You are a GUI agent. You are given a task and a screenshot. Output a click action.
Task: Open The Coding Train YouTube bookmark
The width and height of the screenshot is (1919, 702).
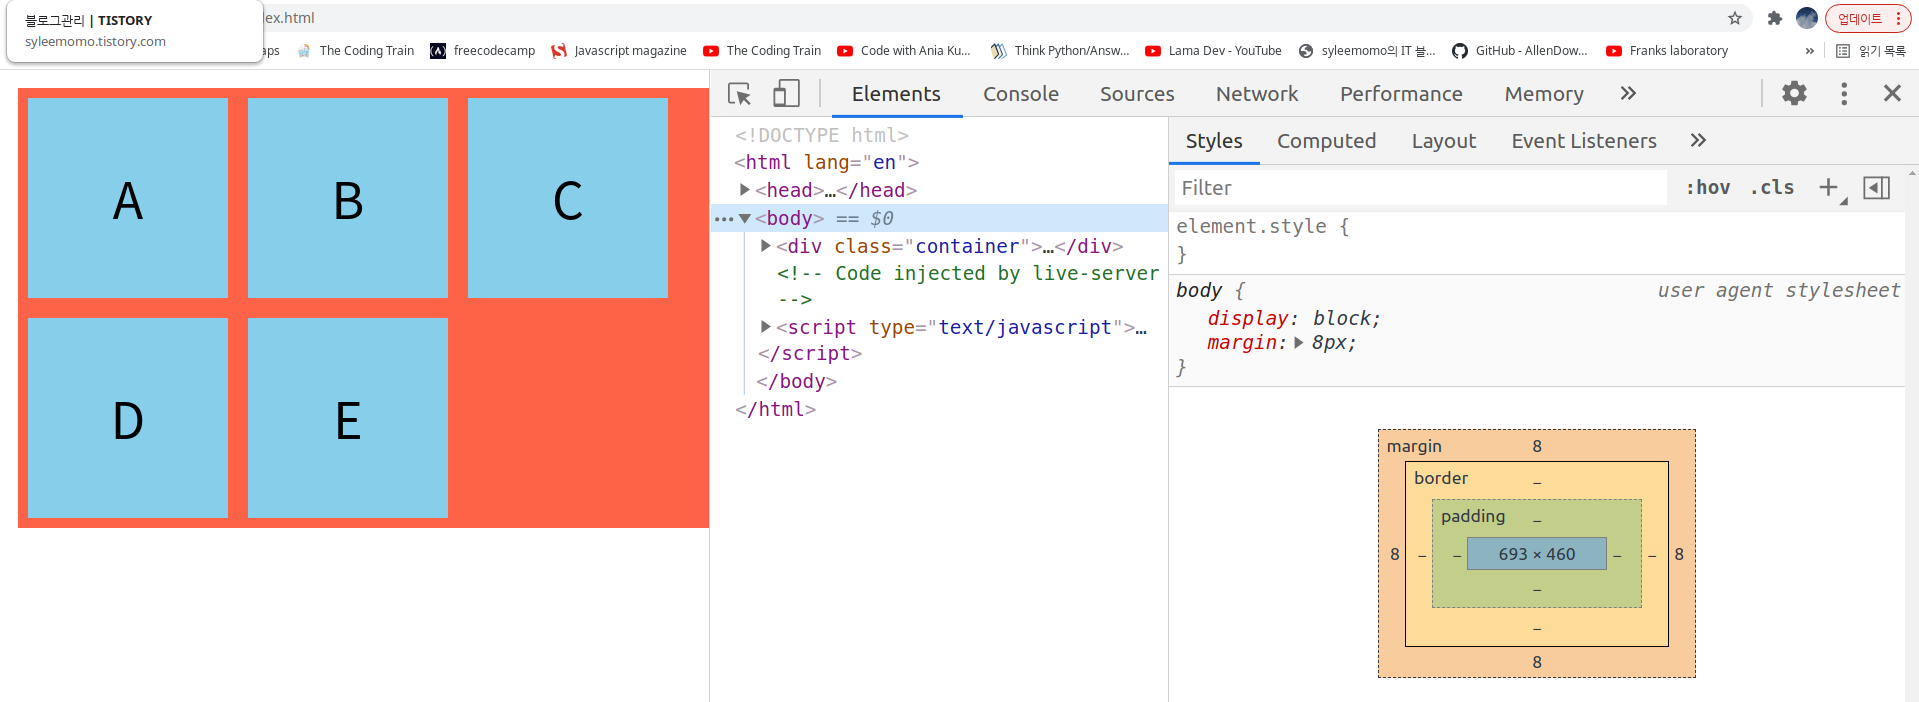[x=762, y=51]
